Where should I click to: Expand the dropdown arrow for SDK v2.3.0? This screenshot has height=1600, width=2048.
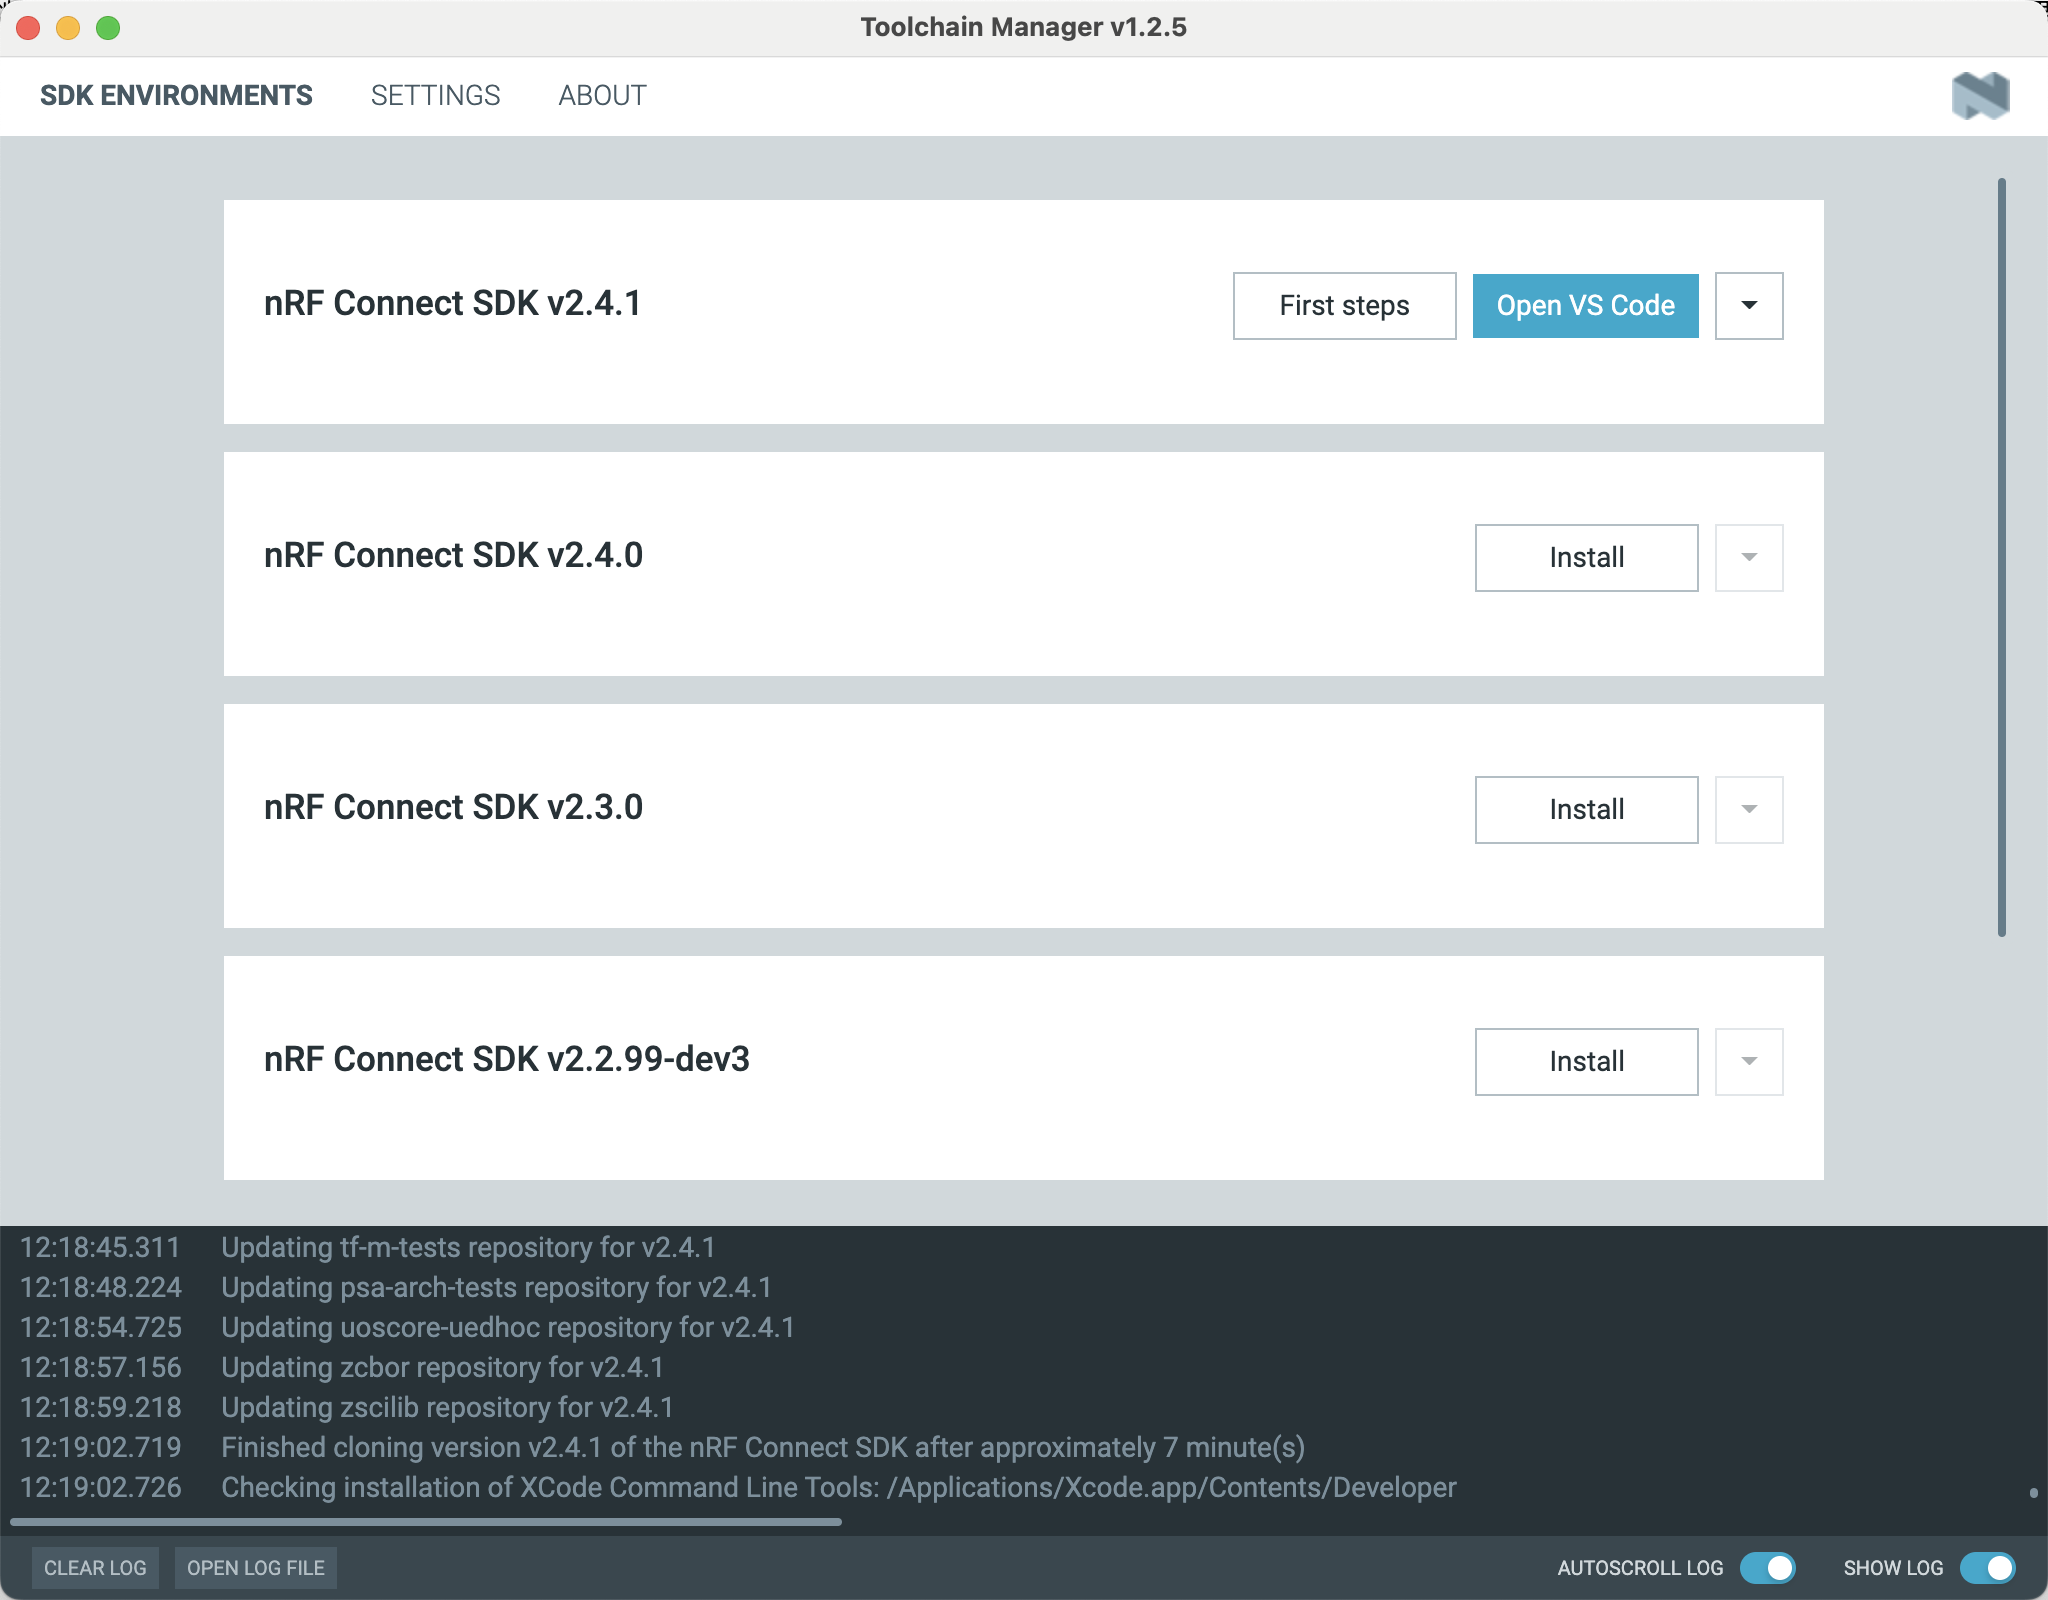click(1749, 810)
